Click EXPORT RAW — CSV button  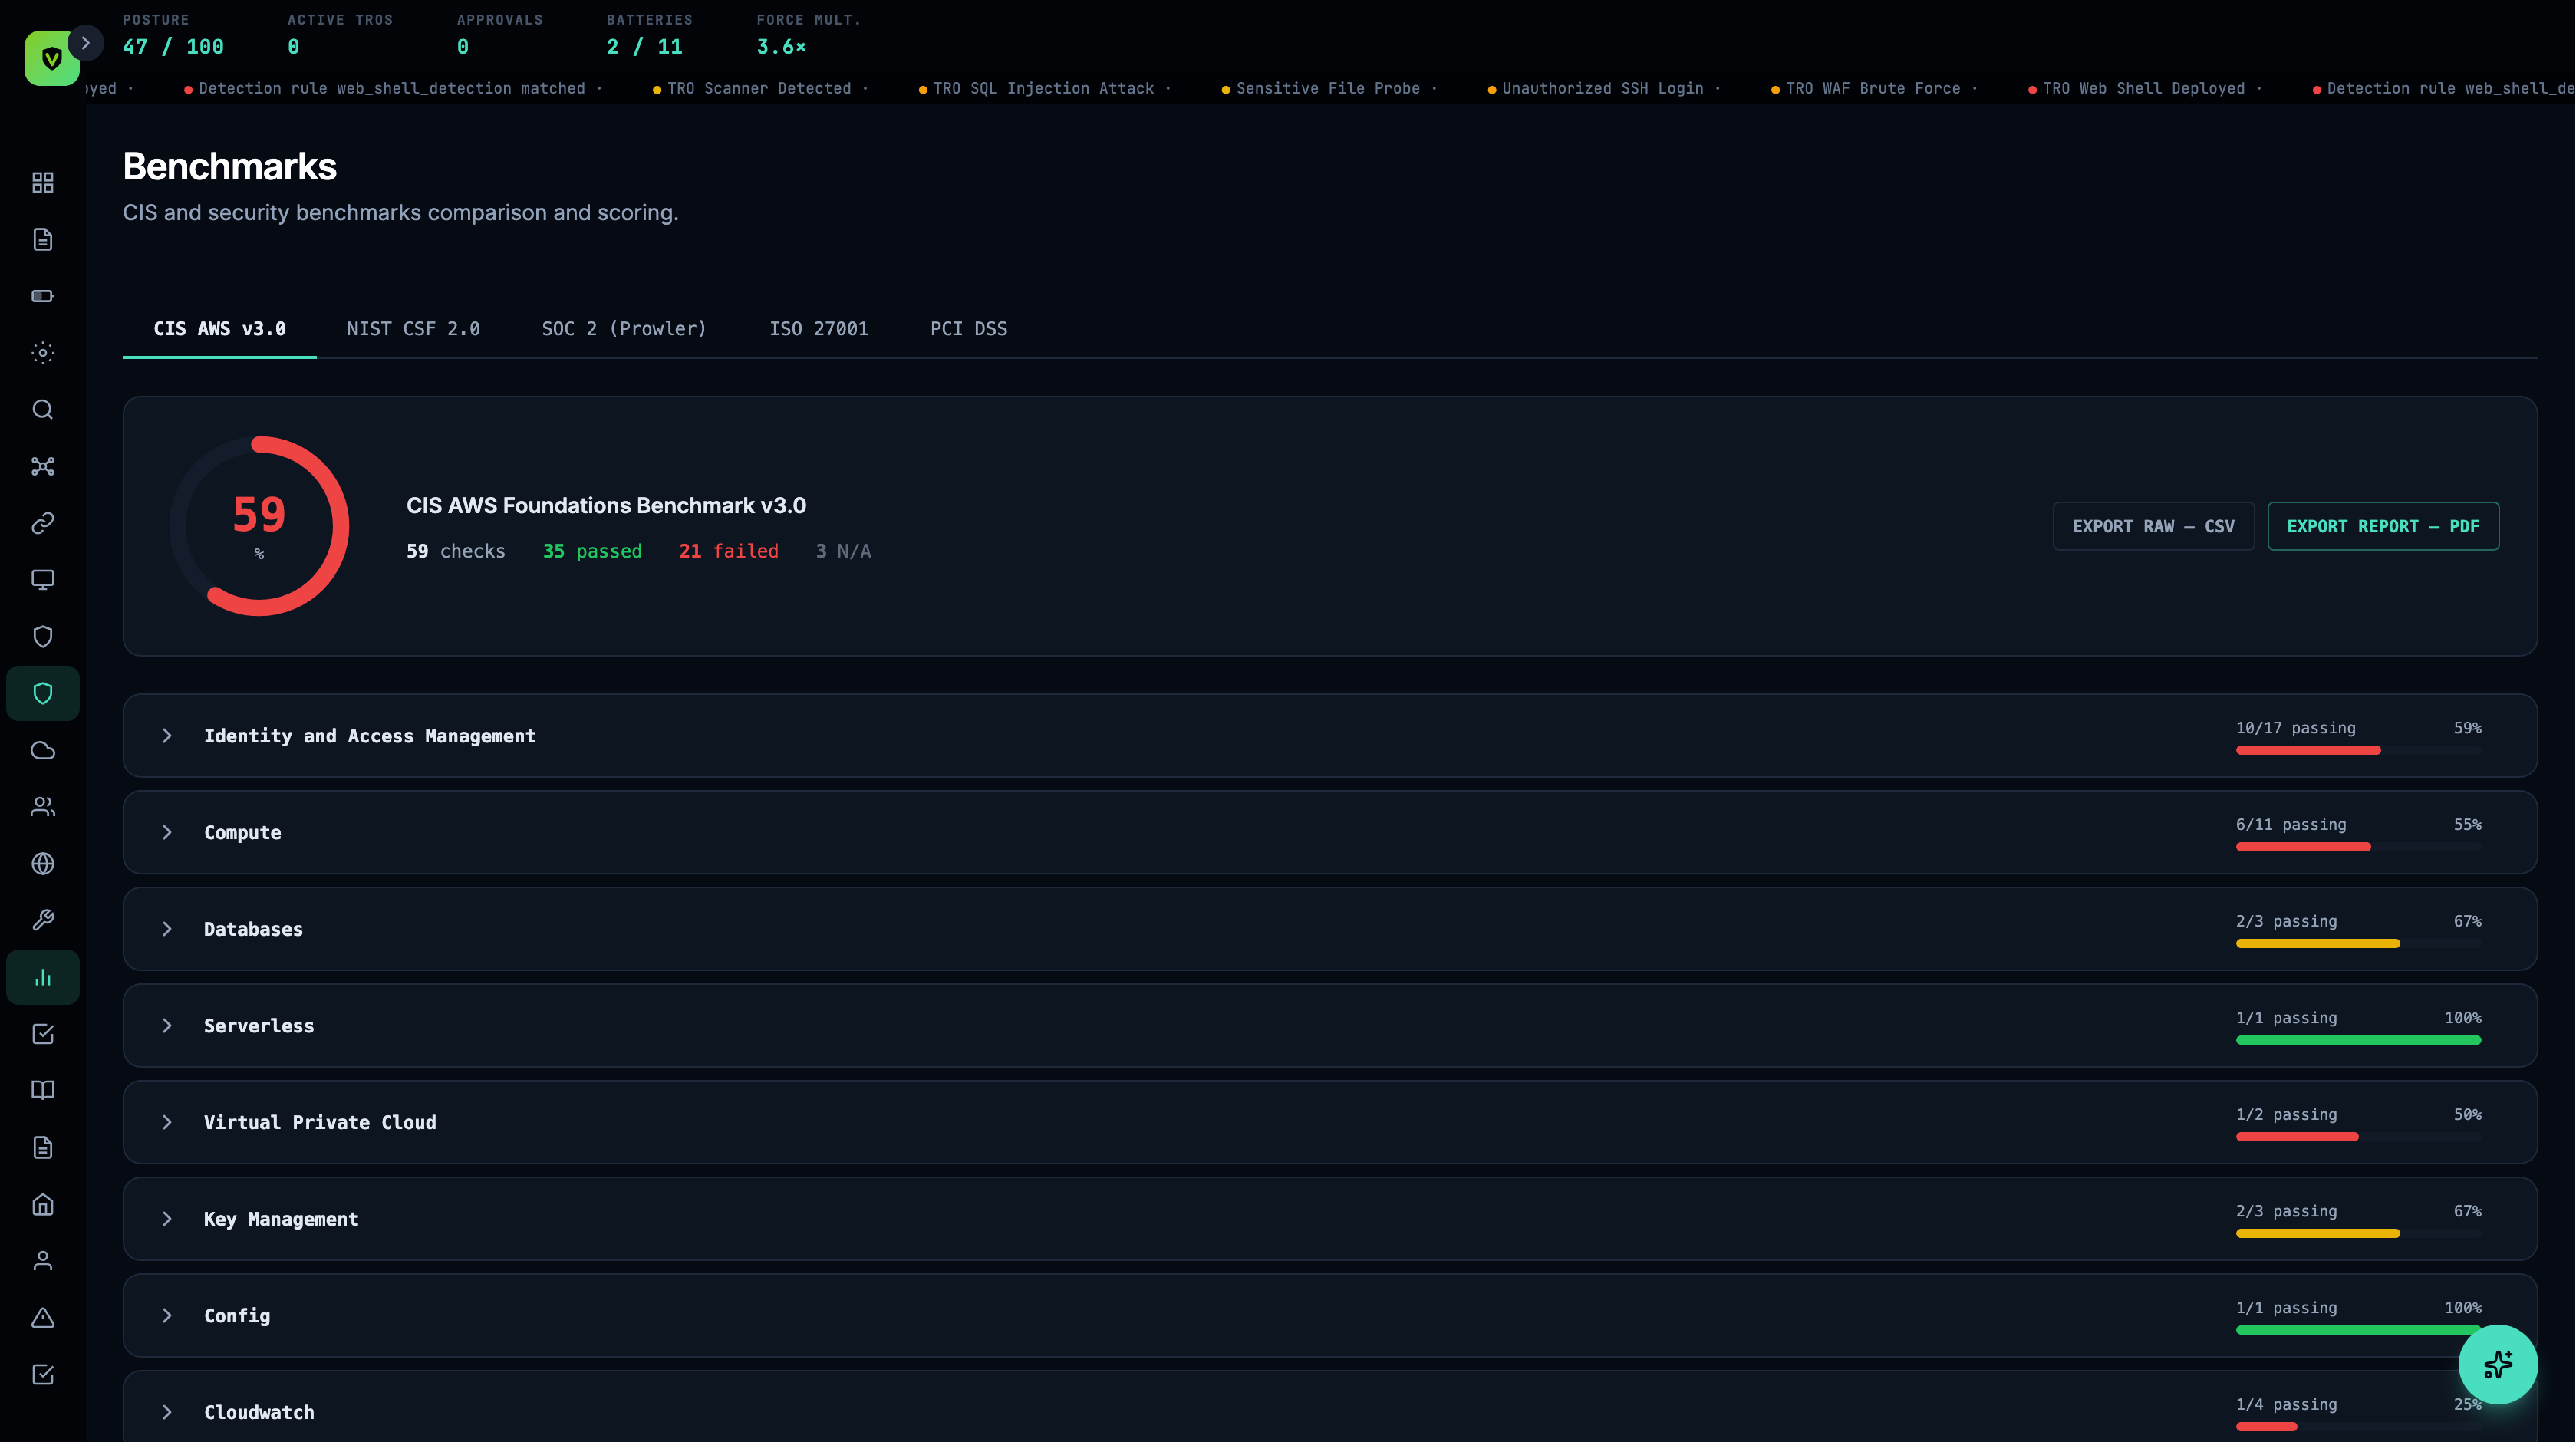(2153, 526)
